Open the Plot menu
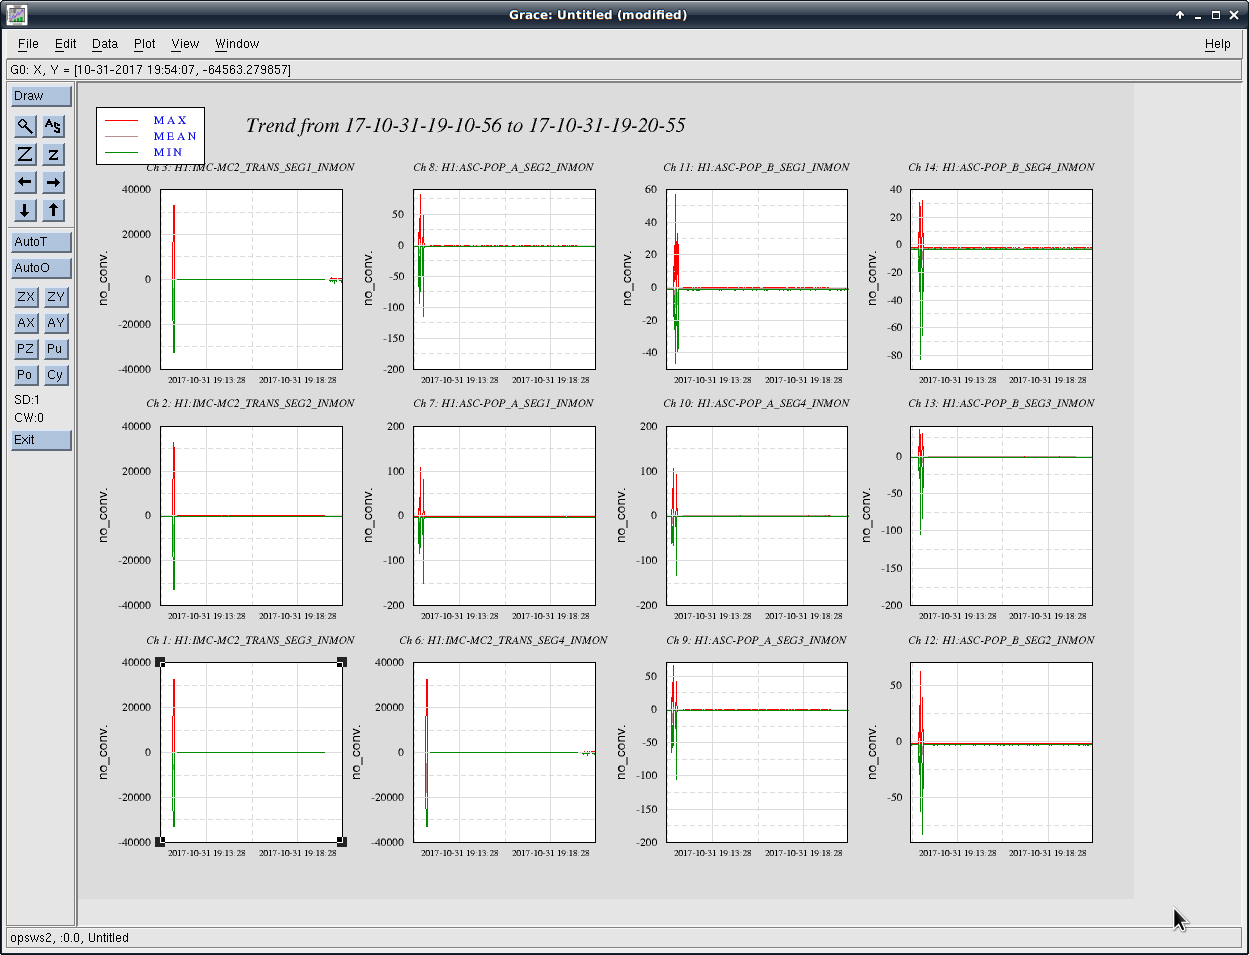1249x955 pixels. [145, 44]
